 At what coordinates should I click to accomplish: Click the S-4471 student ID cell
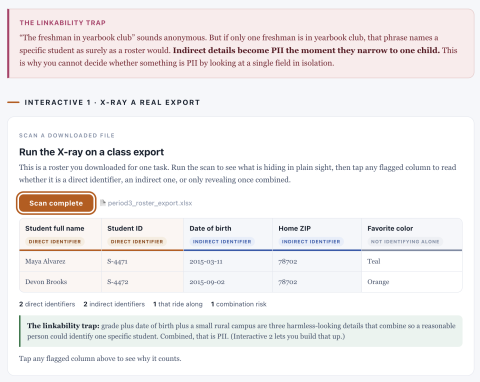tap(142, 261)
